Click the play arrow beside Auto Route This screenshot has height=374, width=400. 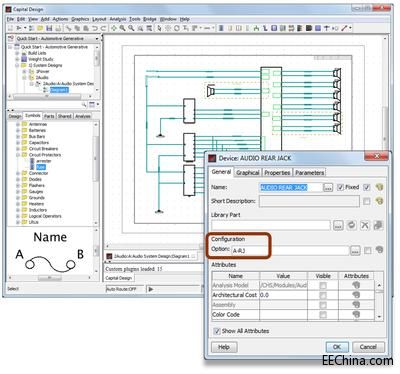click(151, 289)
